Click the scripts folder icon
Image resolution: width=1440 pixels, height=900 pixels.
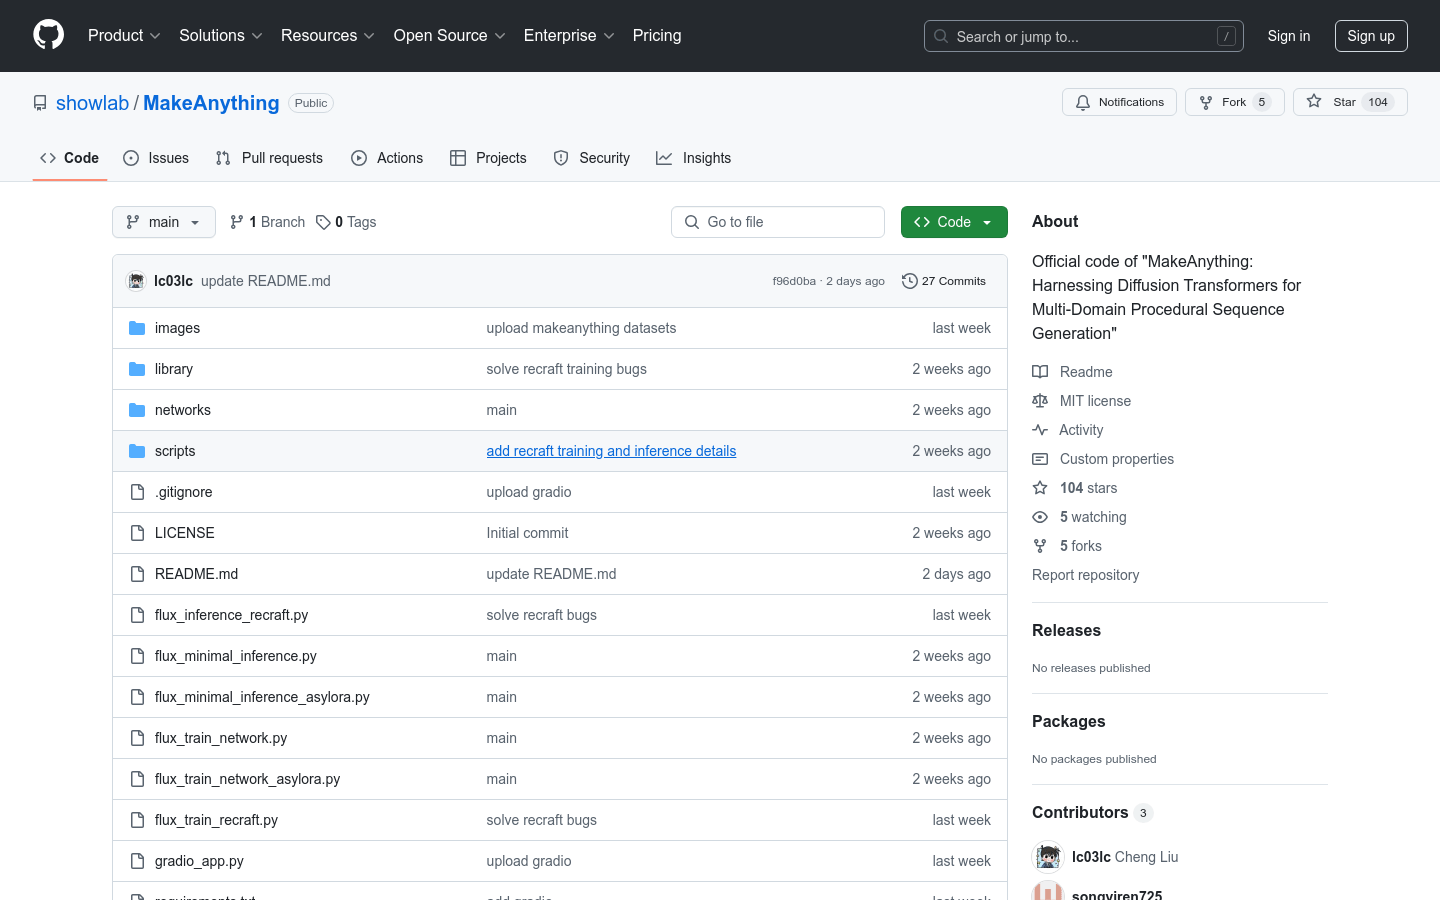(137, 451)
